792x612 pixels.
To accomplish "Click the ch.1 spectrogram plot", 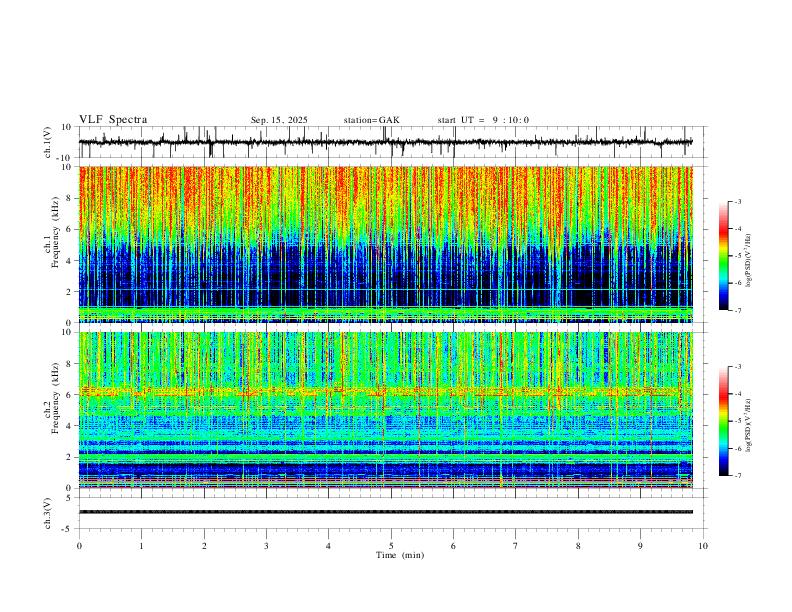I will (x=386, y=244).
